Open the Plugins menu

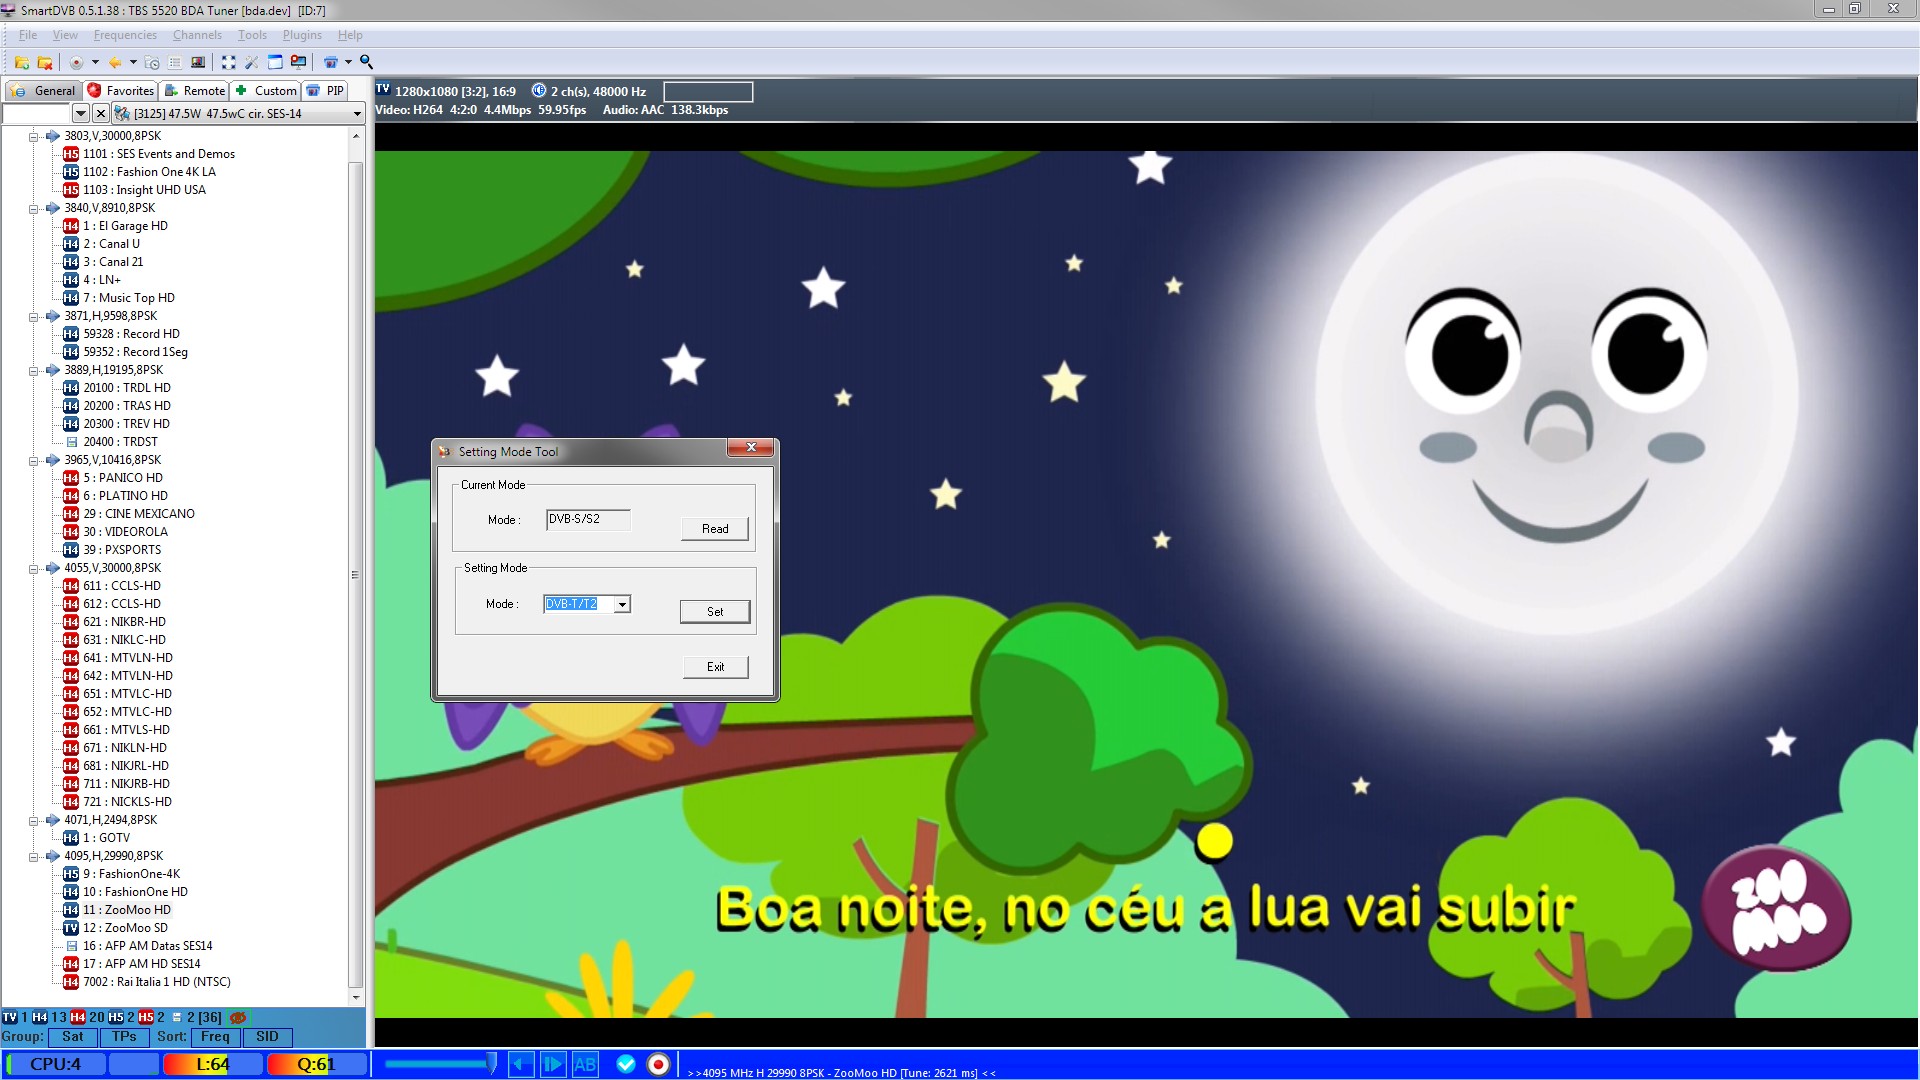click(x=302, y=35)
